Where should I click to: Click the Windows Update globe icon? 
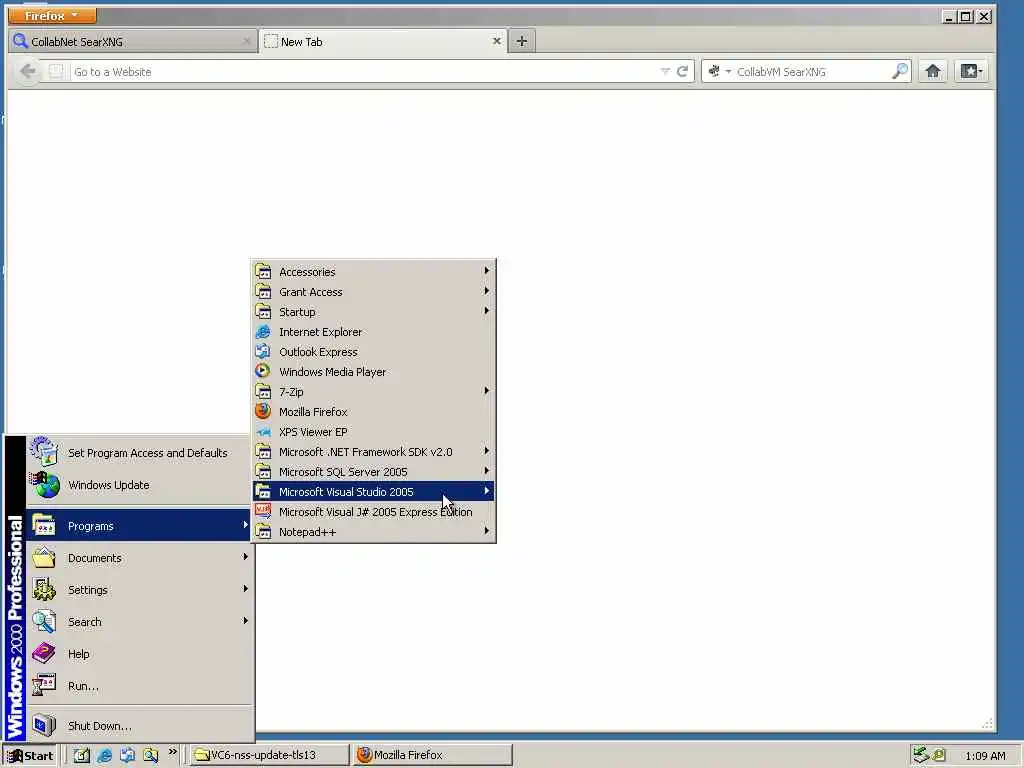point(44,485)
